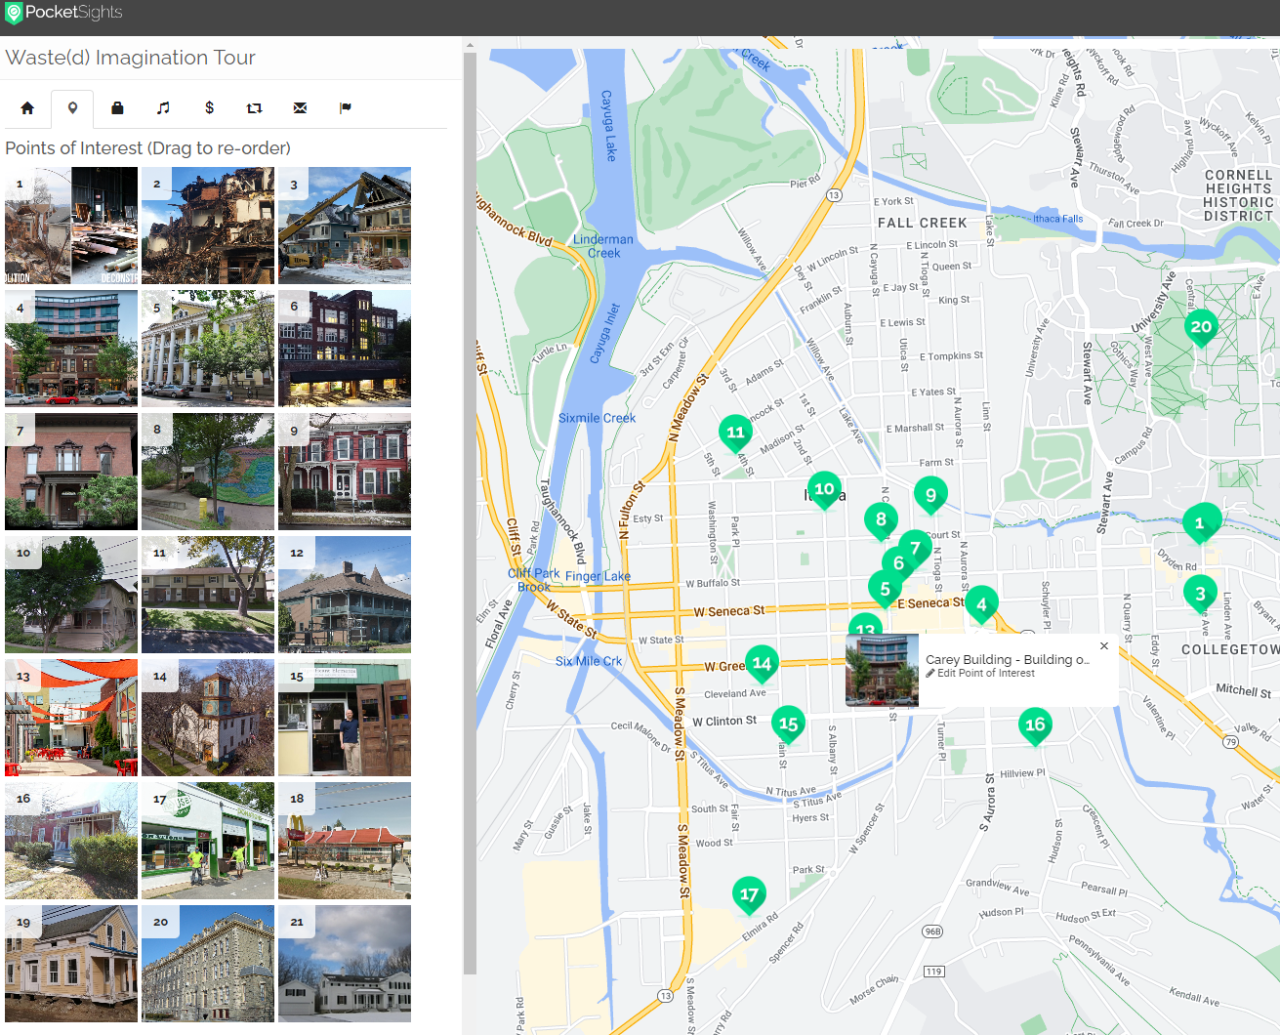Open point of interest thumbnail 11
The height and width of the screenshot is (1035, 1280).
point(208,595)
